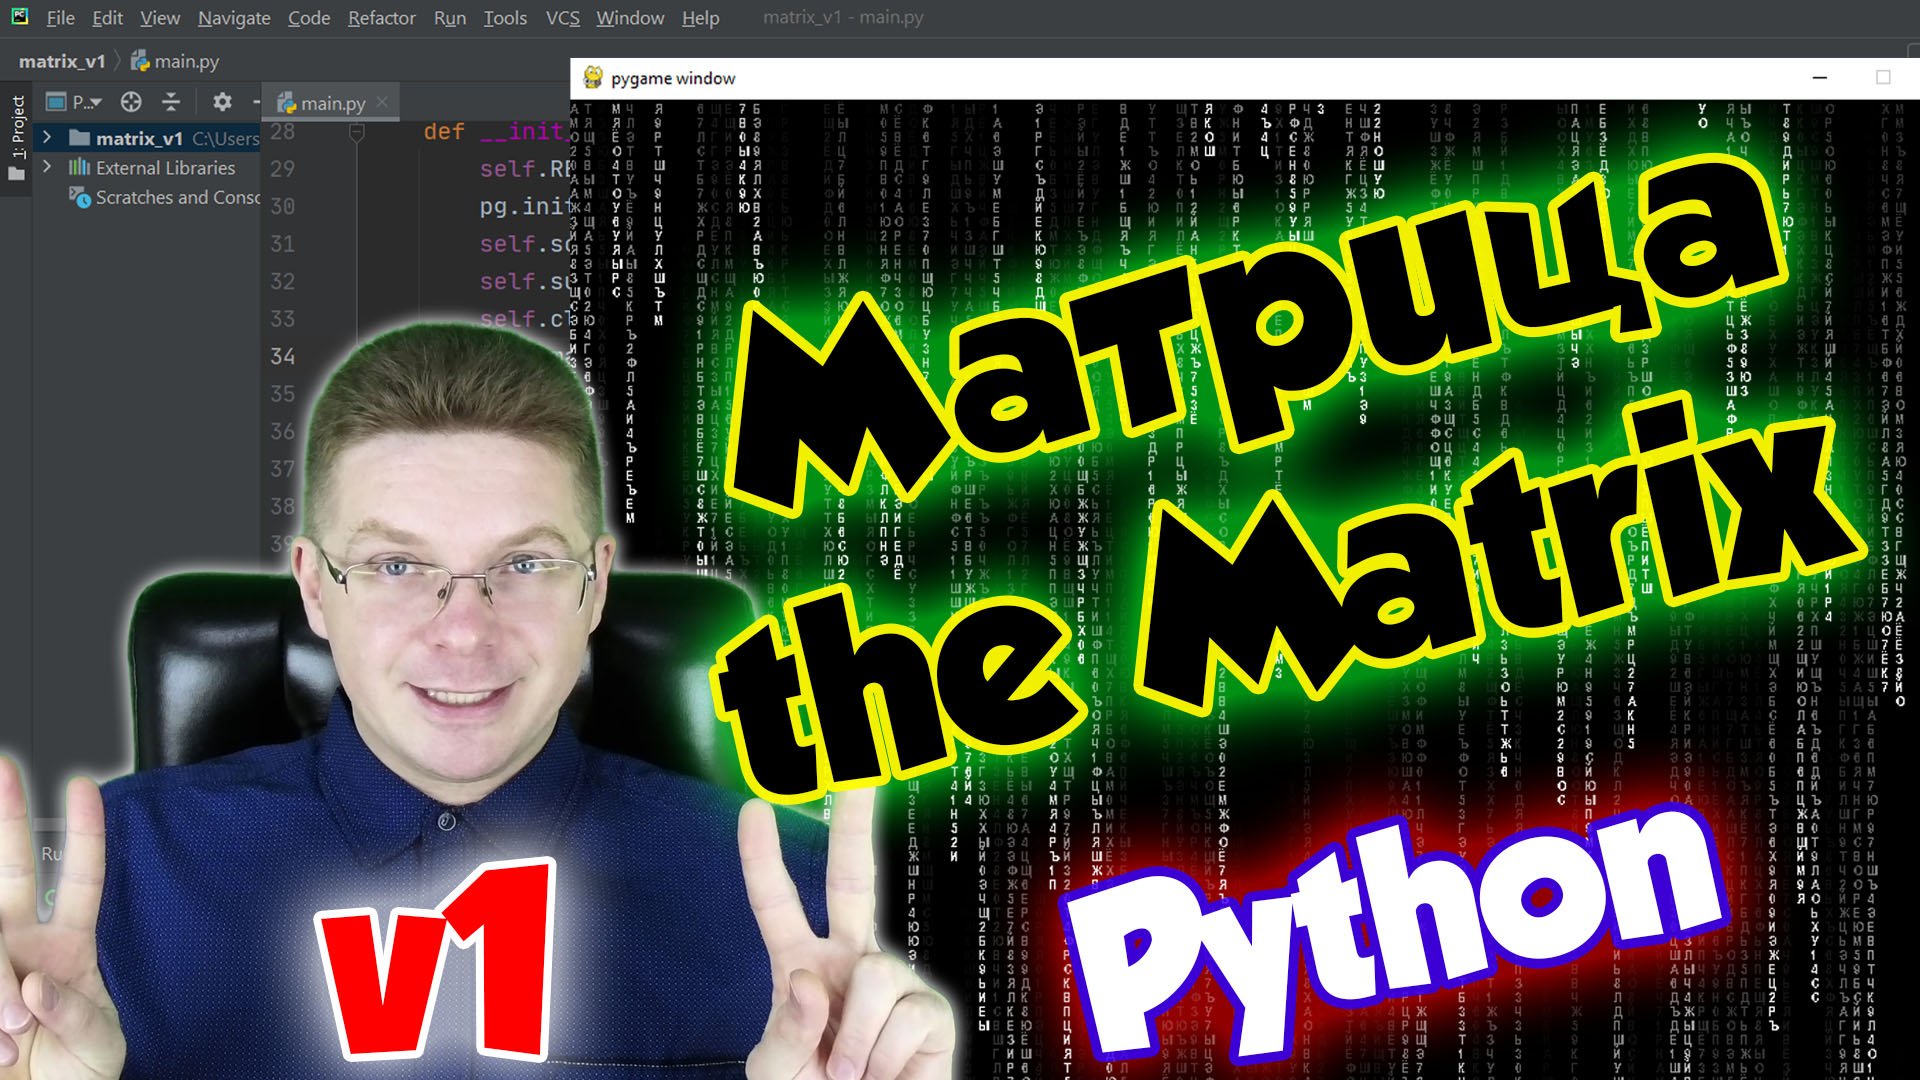Viewport: 1920px width, 1080px height.
Task: Click the Select Opened File crosshair icon
Action: pos(130,102)
